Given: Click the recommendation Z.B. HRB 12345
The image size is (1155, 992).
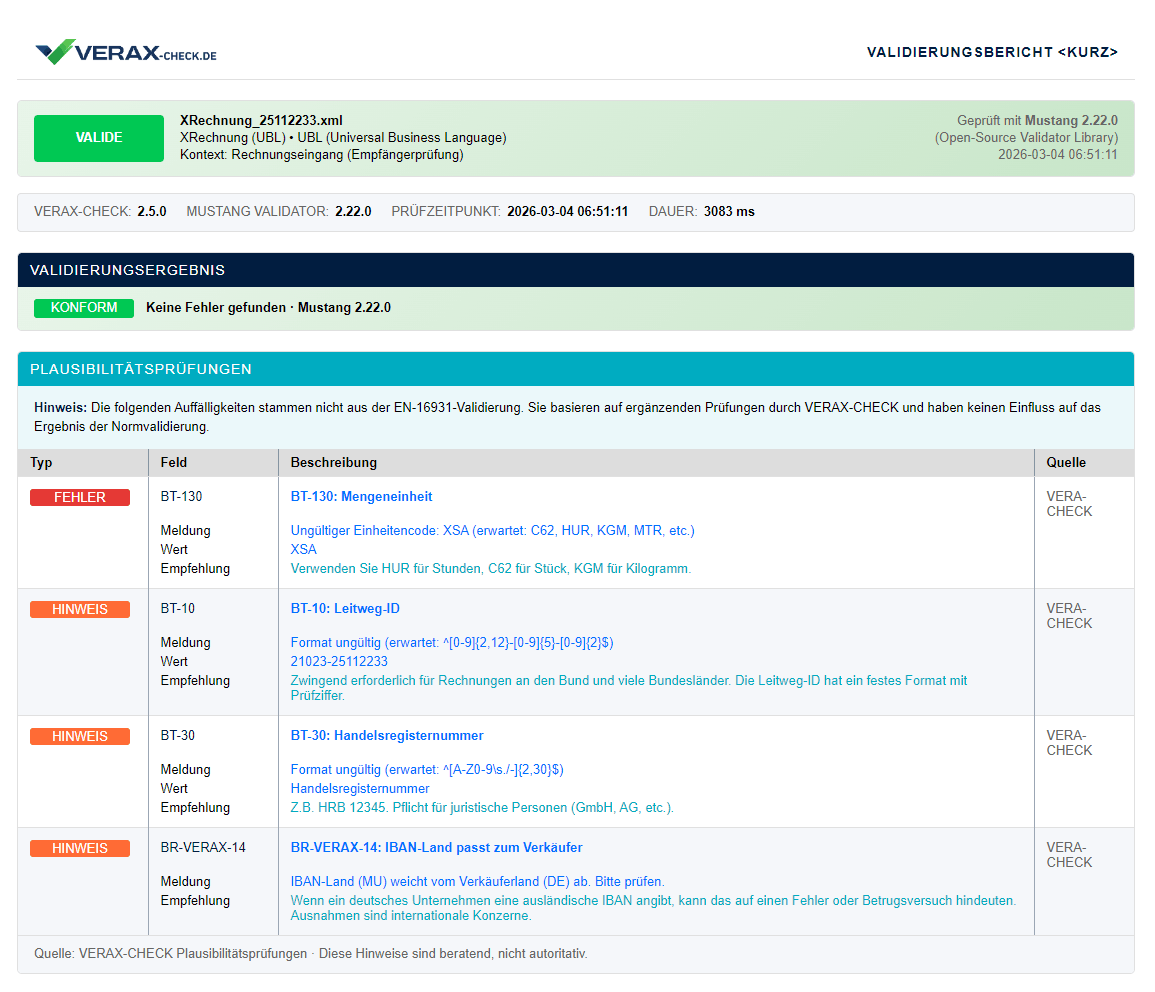Looking at the screenshot, I should pos(482,807).
